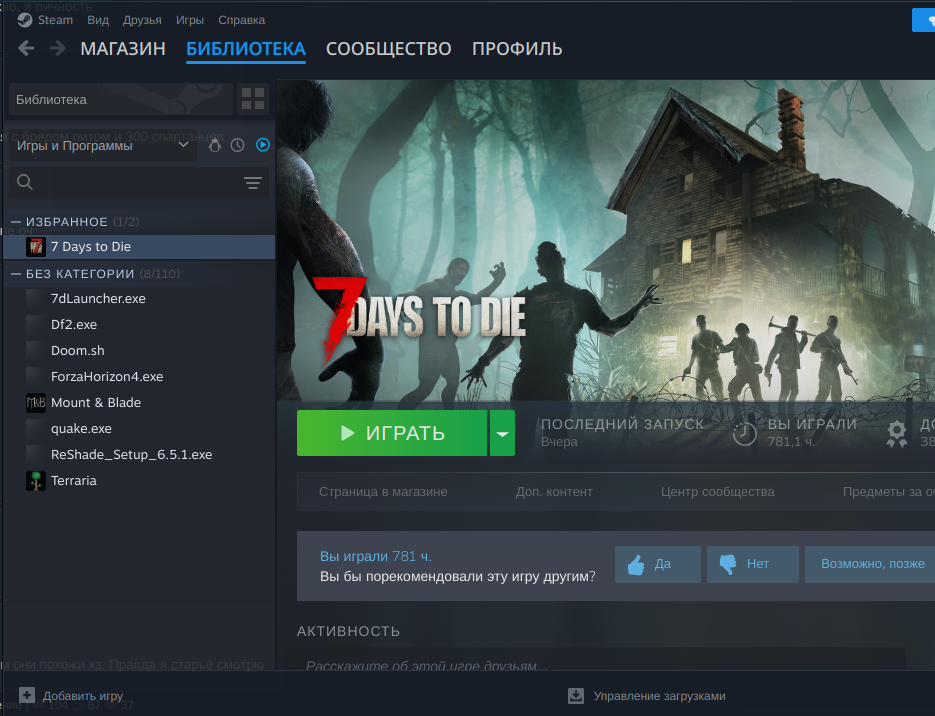
Task: Recommend the game with Да button
Action: coord(658,564)
